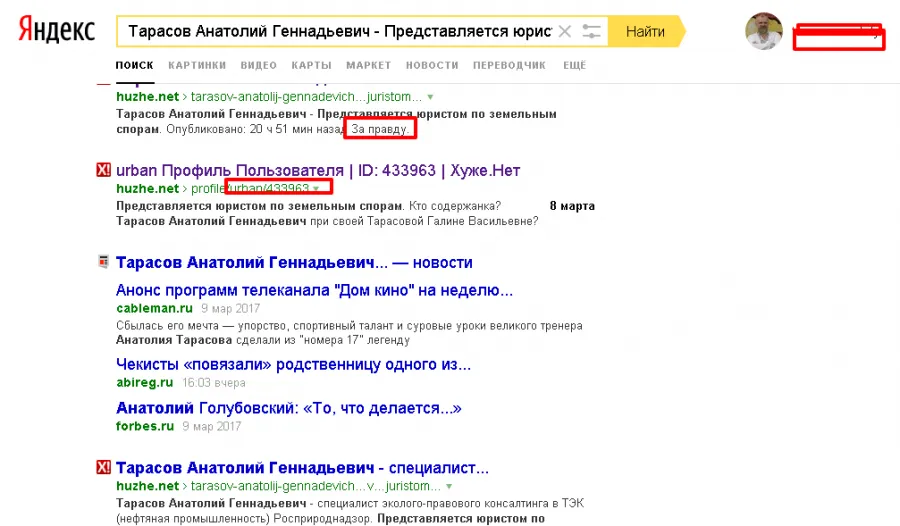The height and width of the screenshot is (526, 900).
Task: Open Тарасов Анатолий Геннадьевич - специалист result
Action: tap(302, 468)
